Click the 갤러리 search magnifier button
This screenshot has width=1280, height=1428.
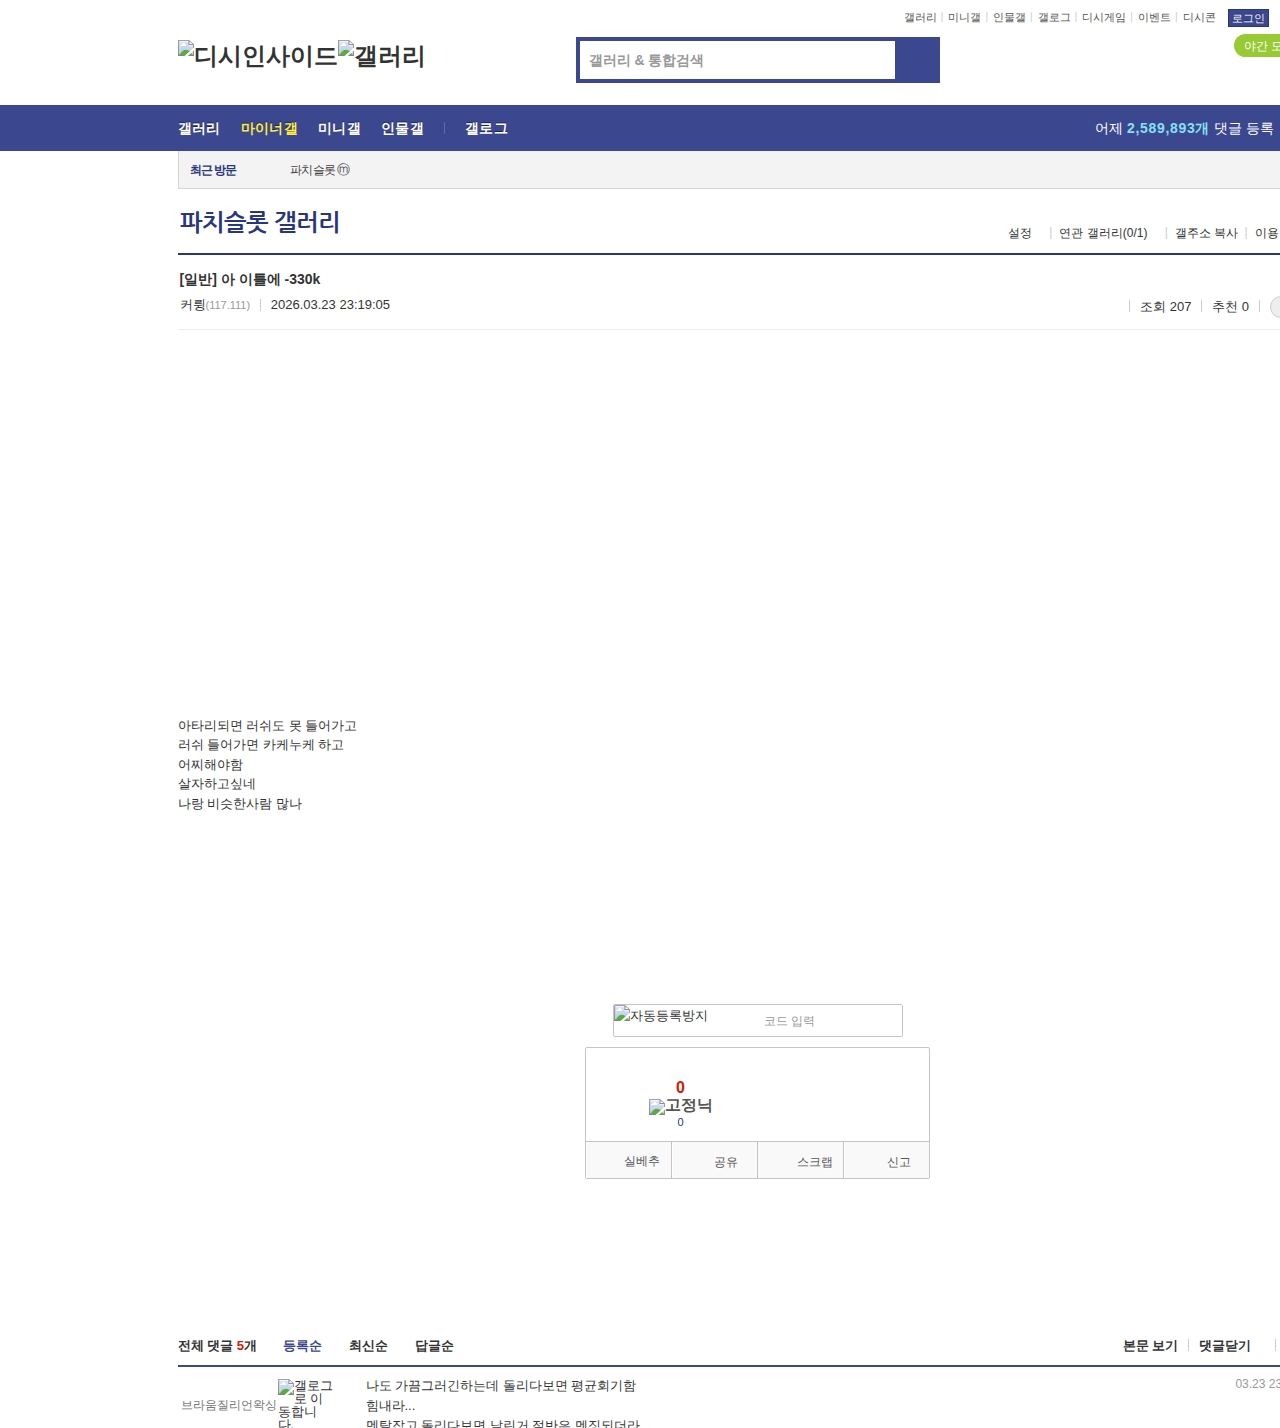(917, 59)
